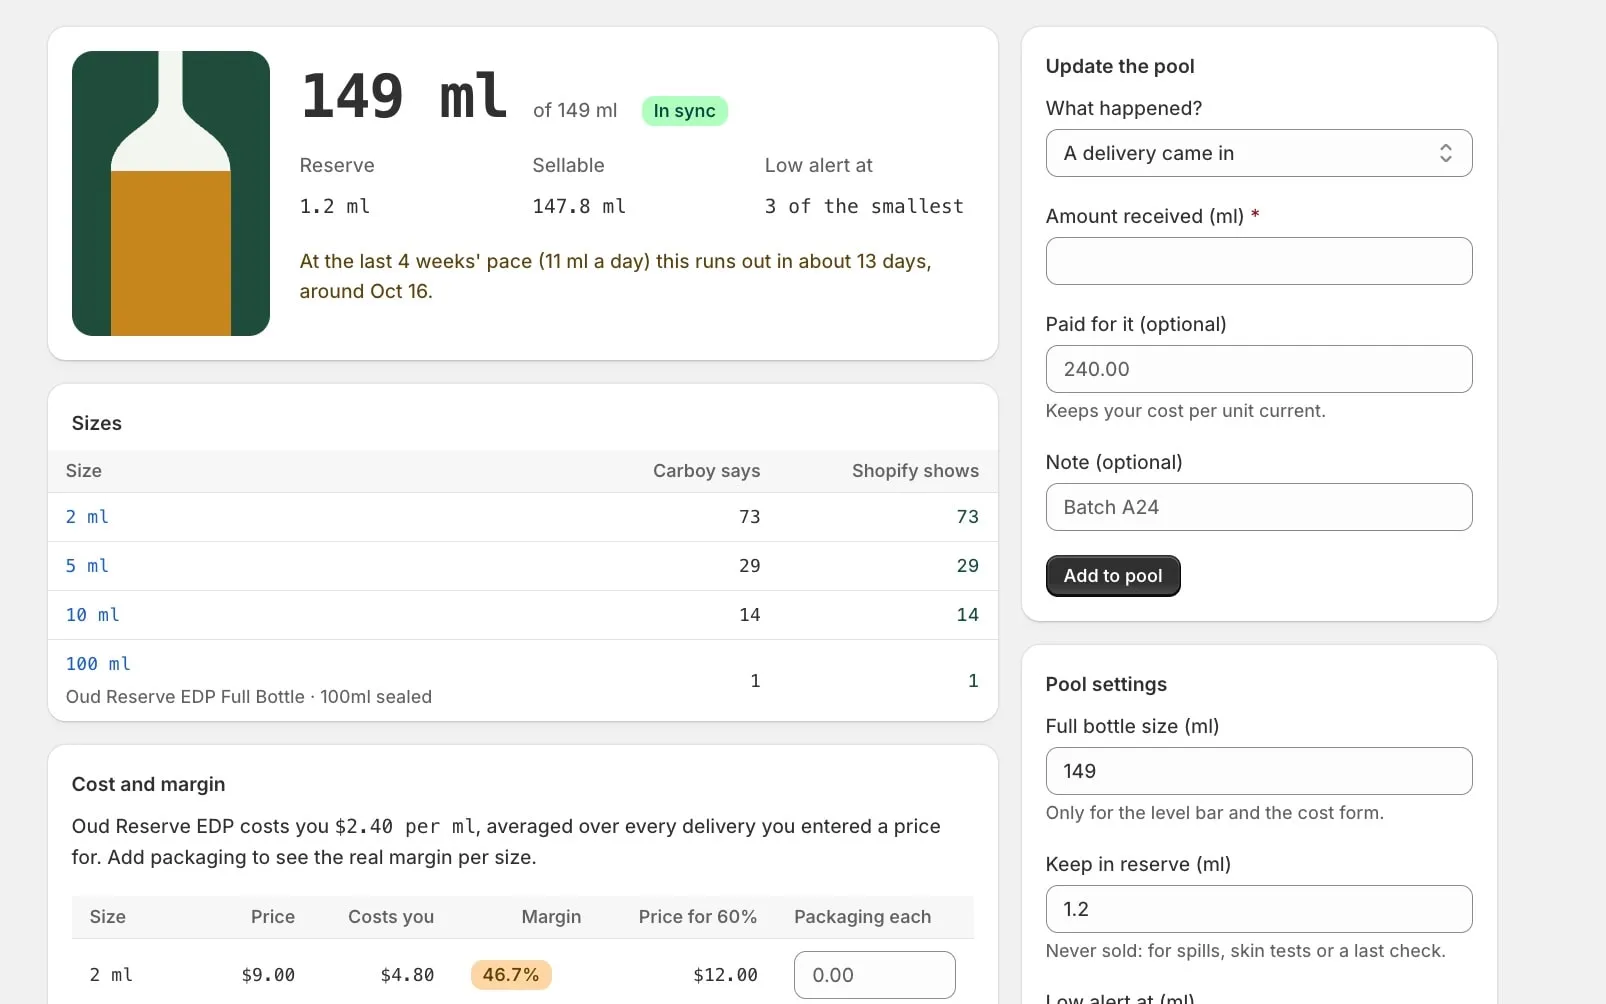Image resolution: width=1606 pixels, height=1004 pixels.
Task: Click the perfume bottle level illustration
Action: coord(171,193)
